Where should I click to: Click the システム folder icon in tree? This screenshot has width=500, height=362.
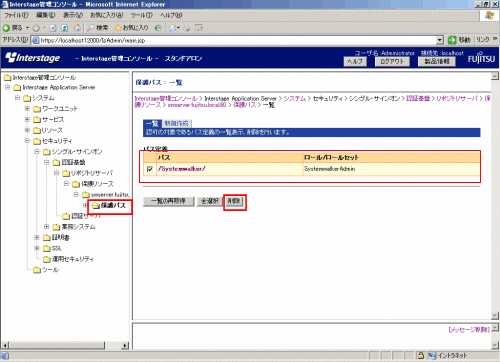[x=27, y=98]
